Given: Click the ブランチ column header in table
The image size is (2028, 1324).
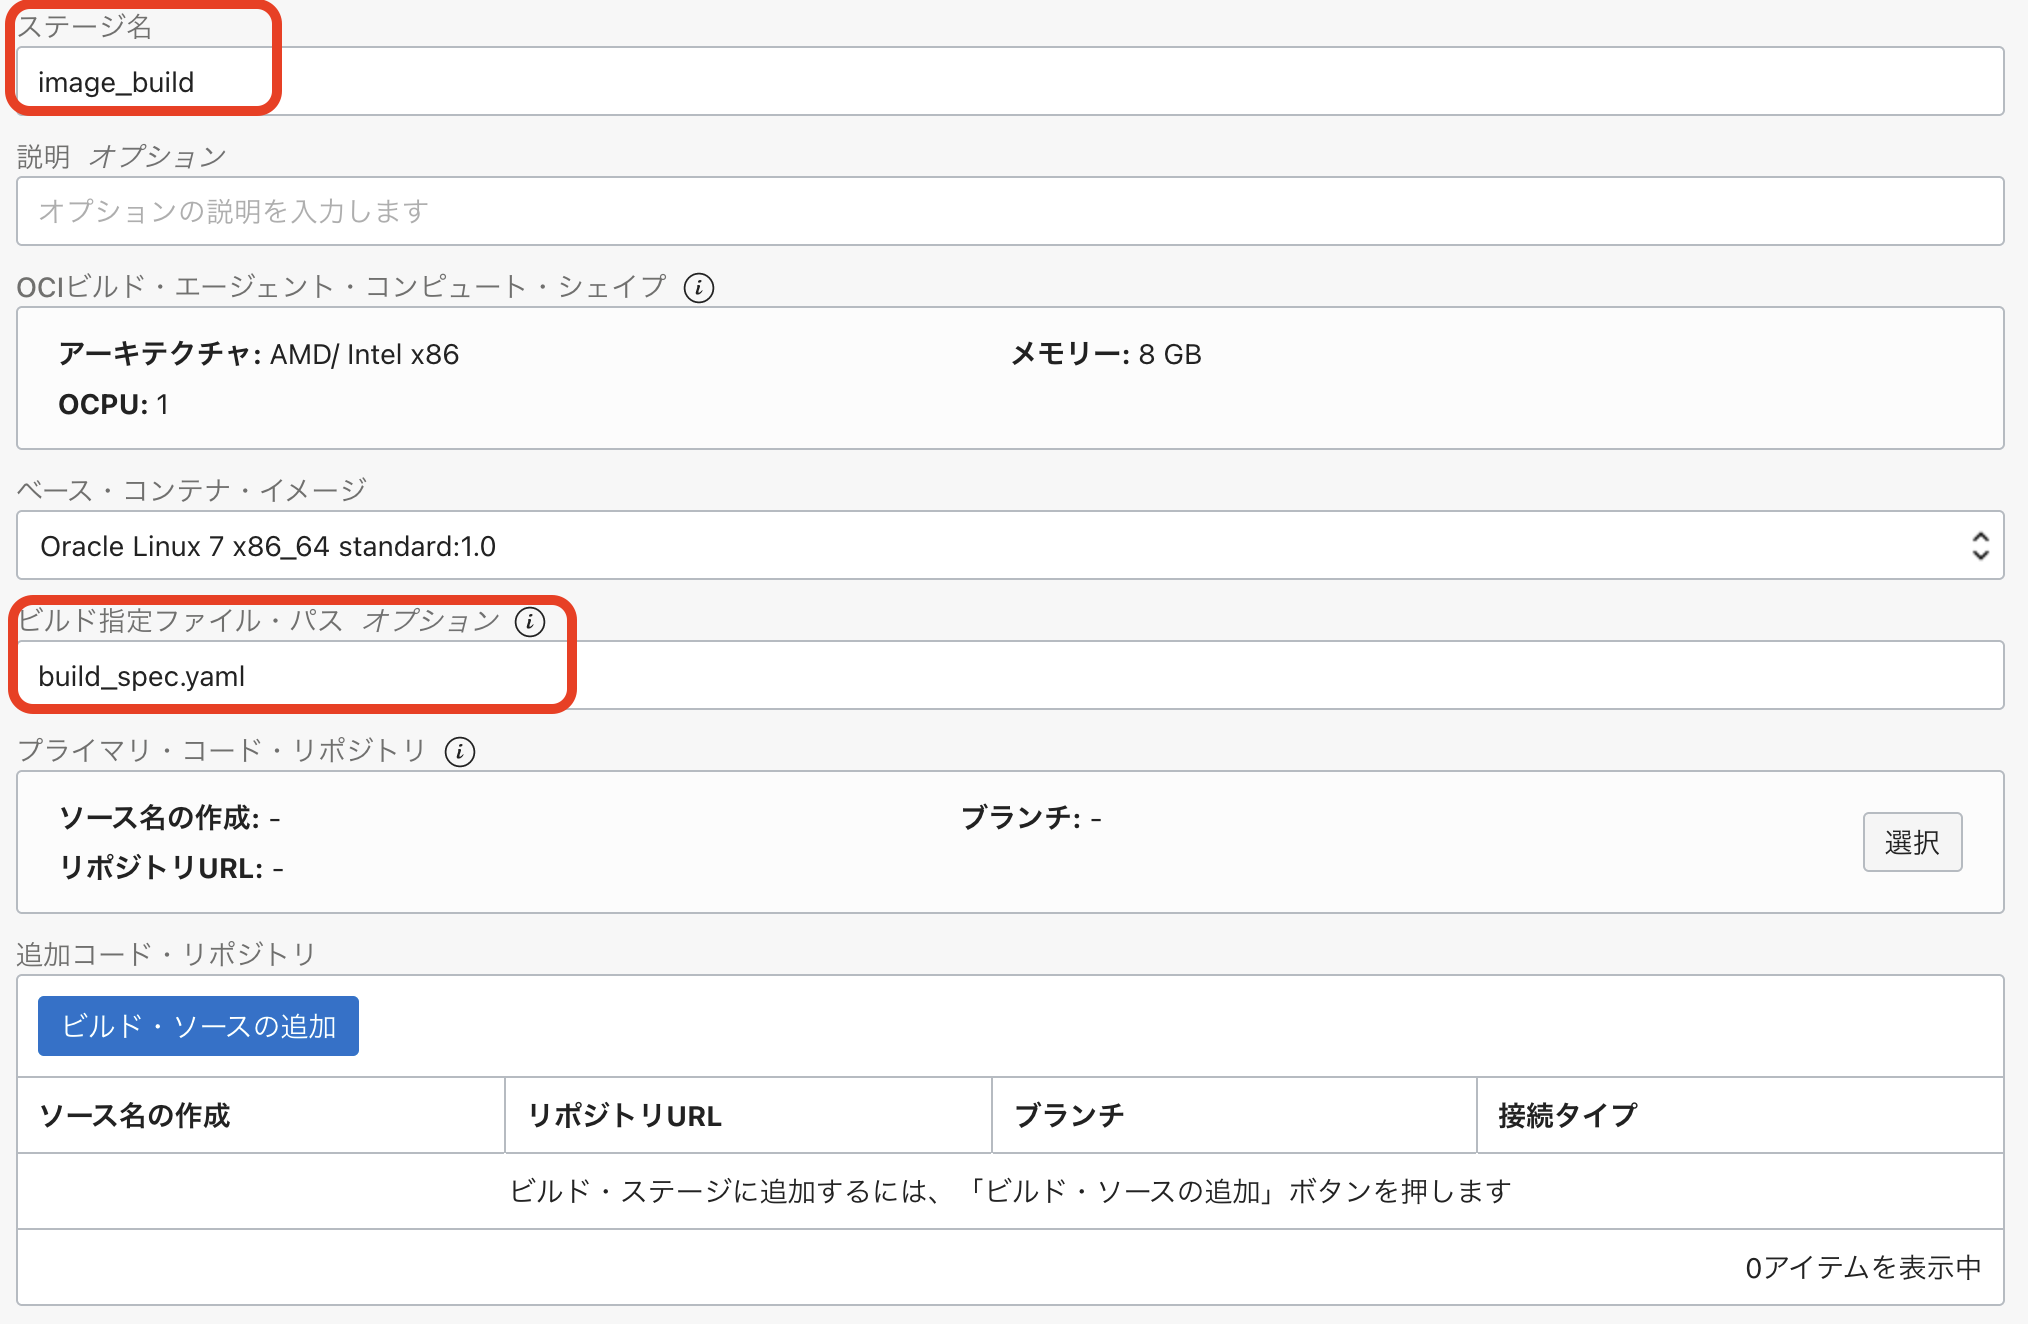Looking at the screenshot, I should pyautogui.click(x=1069, y=1115).
